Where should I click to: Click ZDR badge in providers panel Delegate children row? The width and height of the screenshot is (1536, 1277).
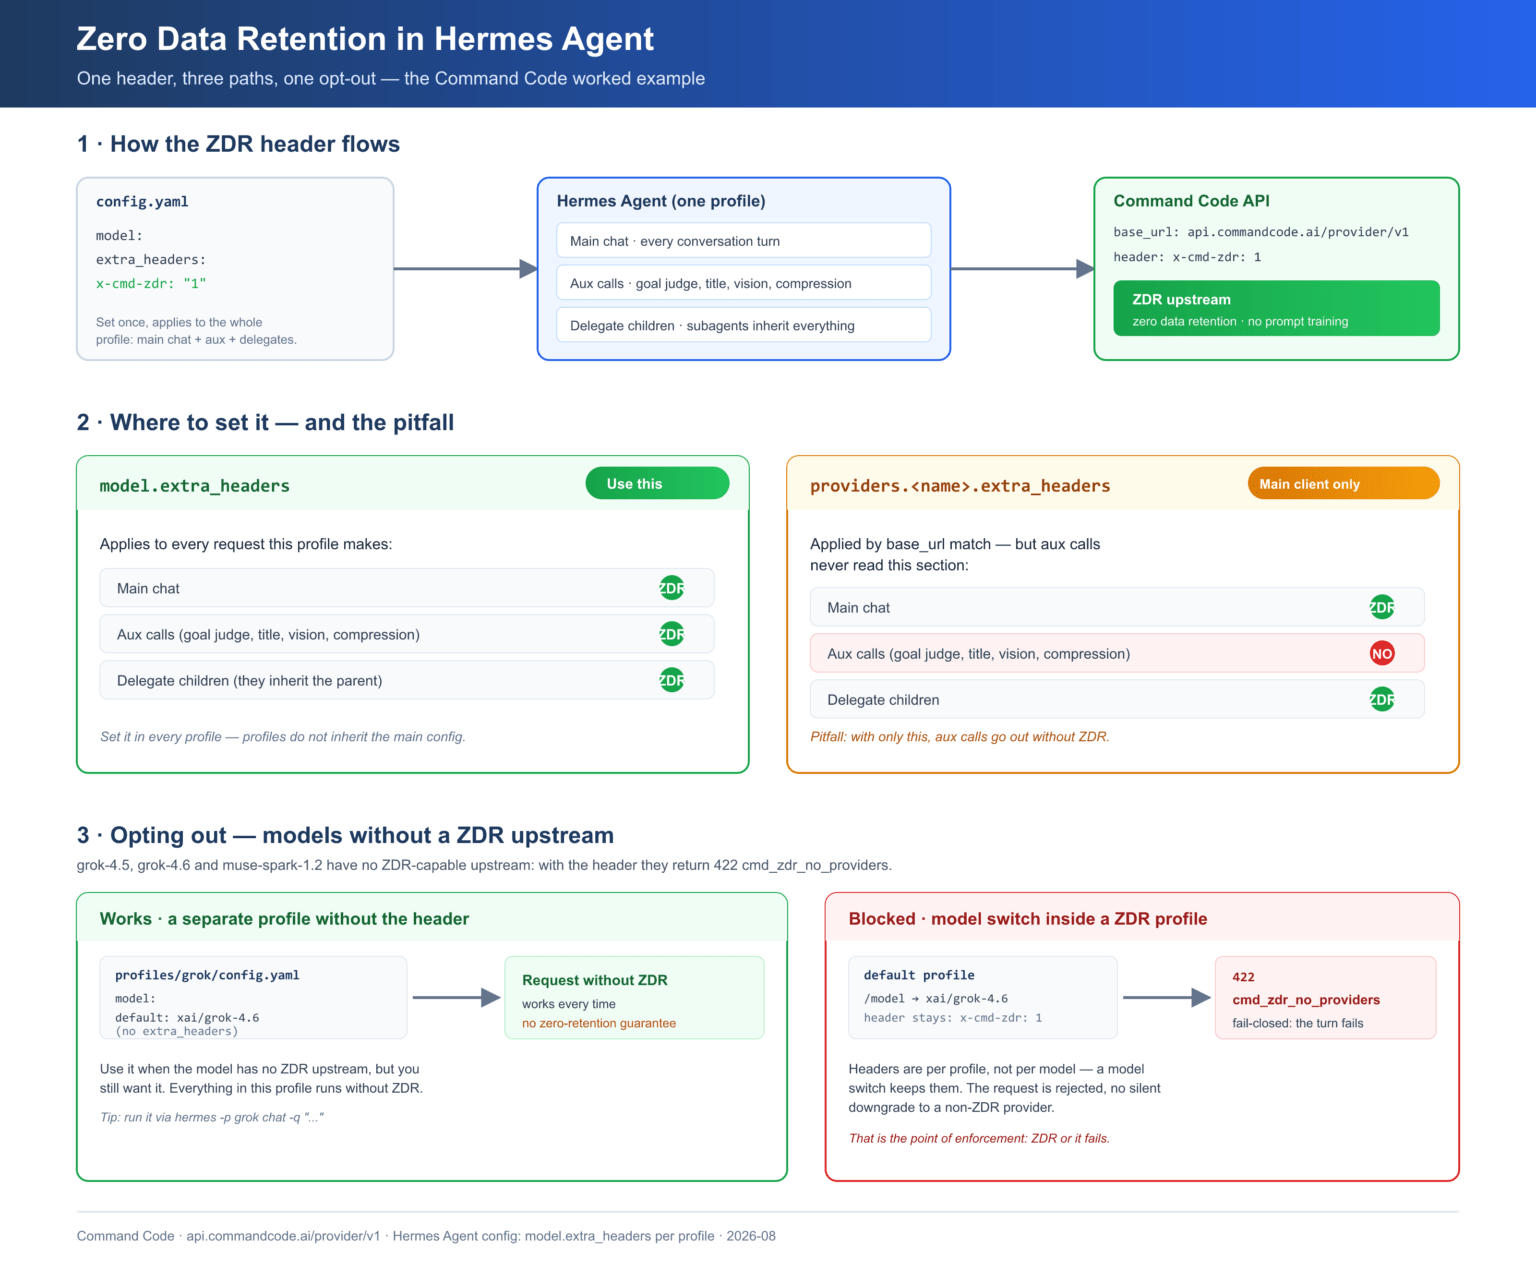[x=1382, y=699]
